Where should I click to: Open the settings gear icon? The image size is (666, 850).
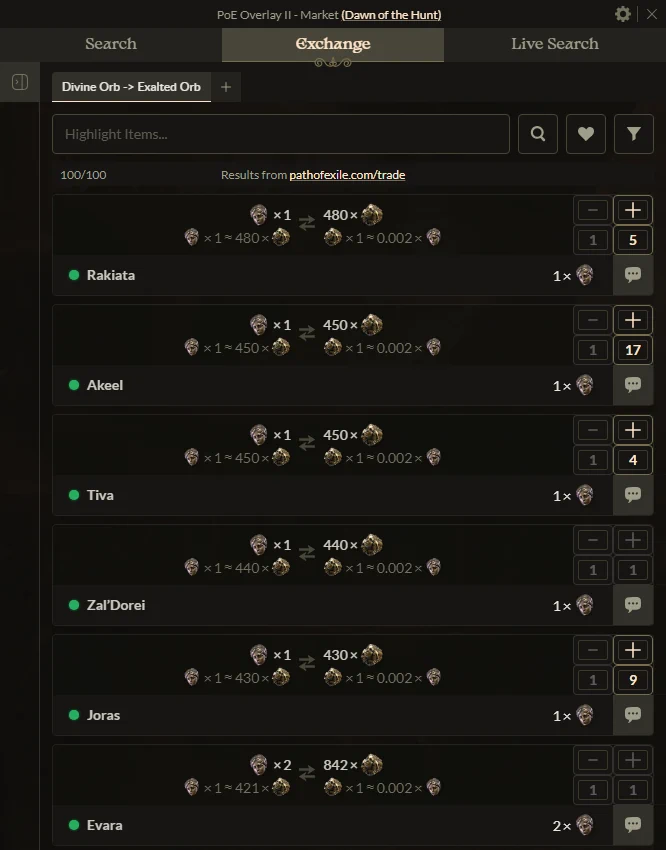pos(622,14)
